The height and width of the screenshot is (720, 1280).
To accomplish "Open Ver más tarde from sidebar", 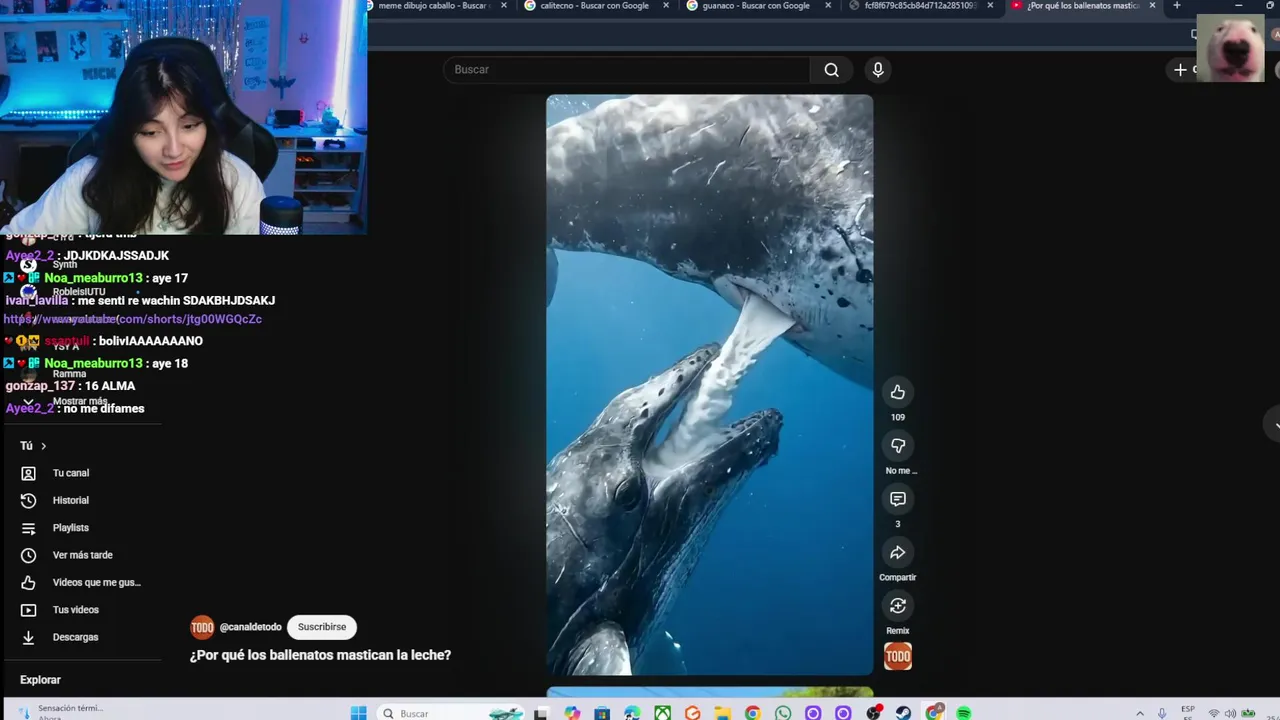I will click(x=81, y=555).
